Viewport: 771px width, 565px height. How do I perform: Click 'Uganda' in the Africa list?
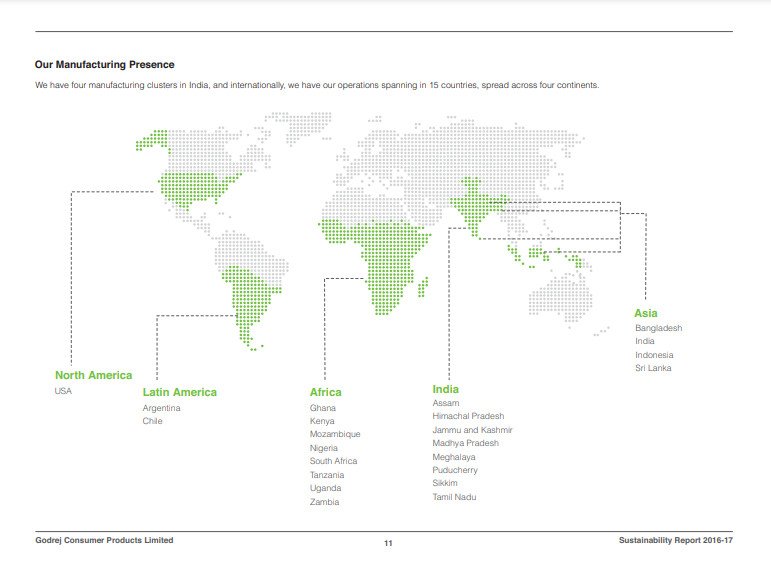[x=326, y=488]
